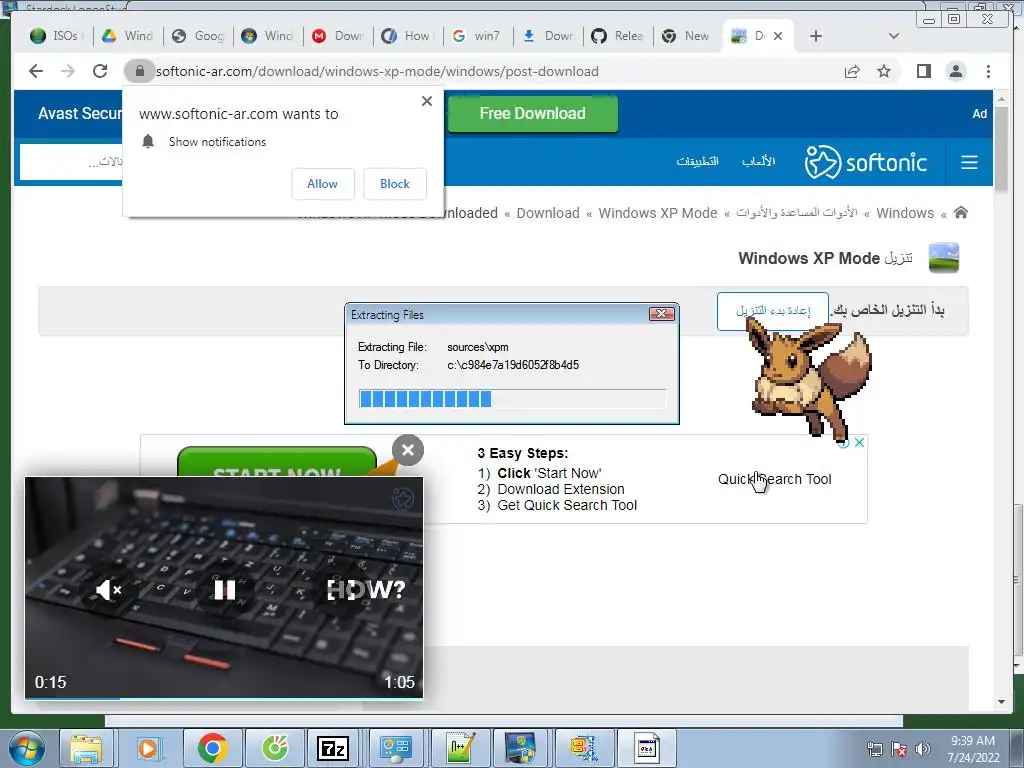Screen dimensions: 1024x768
Task: Open 7-Zip from the taskbar
Action: point(332,748)
